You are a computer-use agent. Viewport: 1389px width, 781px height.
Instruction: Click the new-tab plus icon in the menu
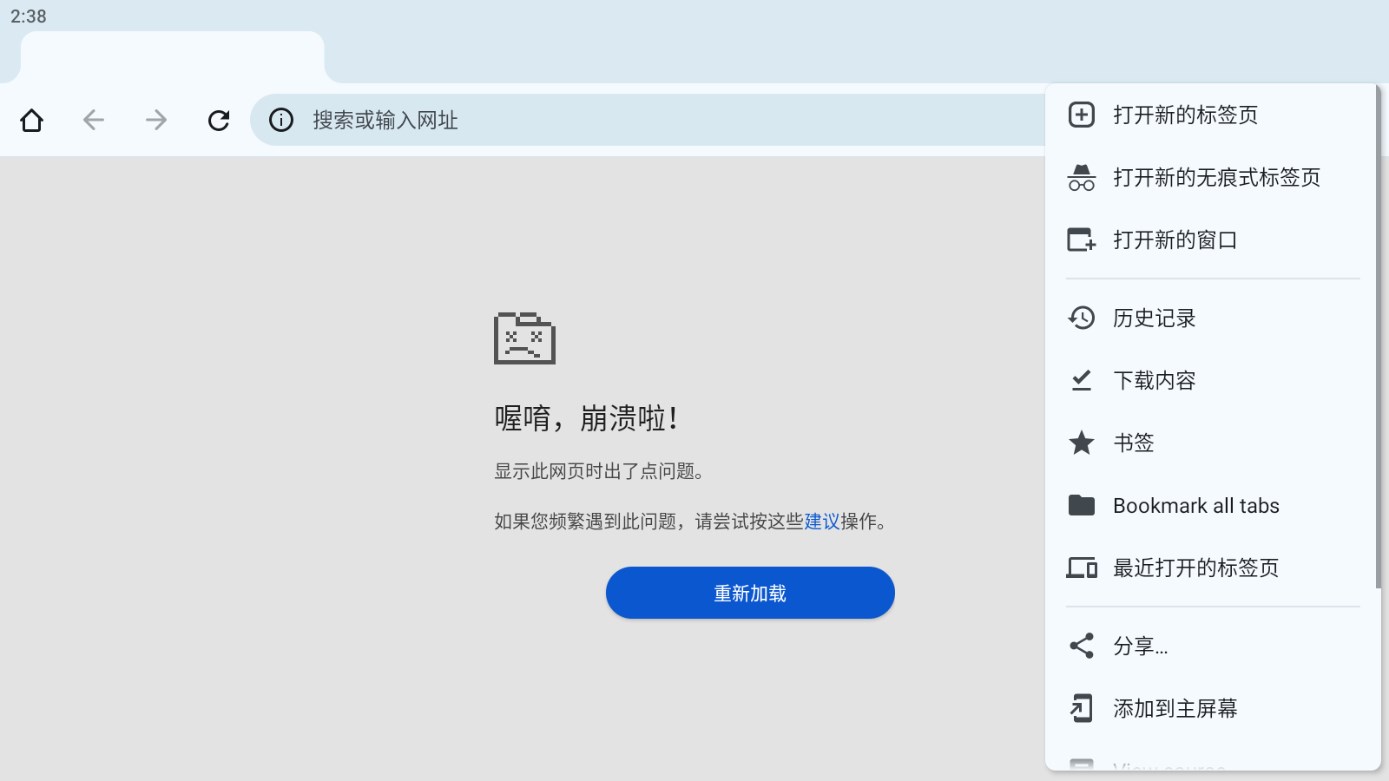pyautogui.click(x=1081, y=115)
